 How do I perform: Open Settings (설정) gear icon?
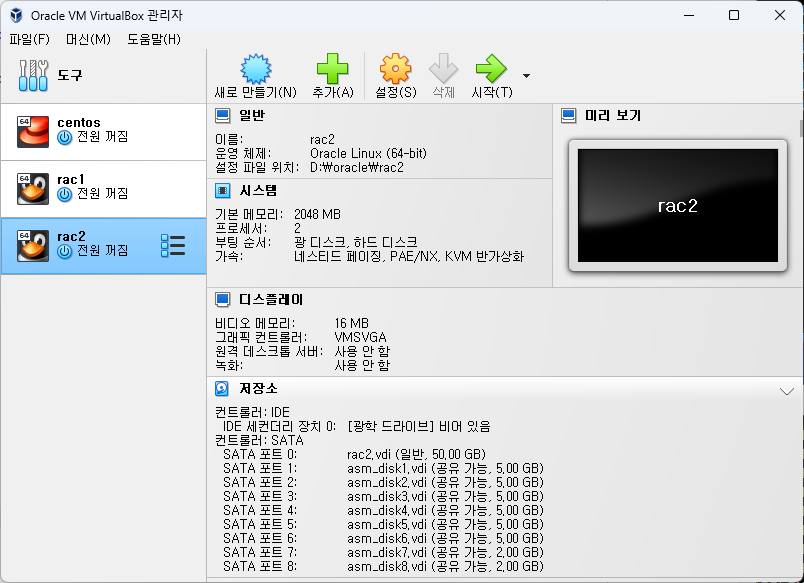(395, 69)
